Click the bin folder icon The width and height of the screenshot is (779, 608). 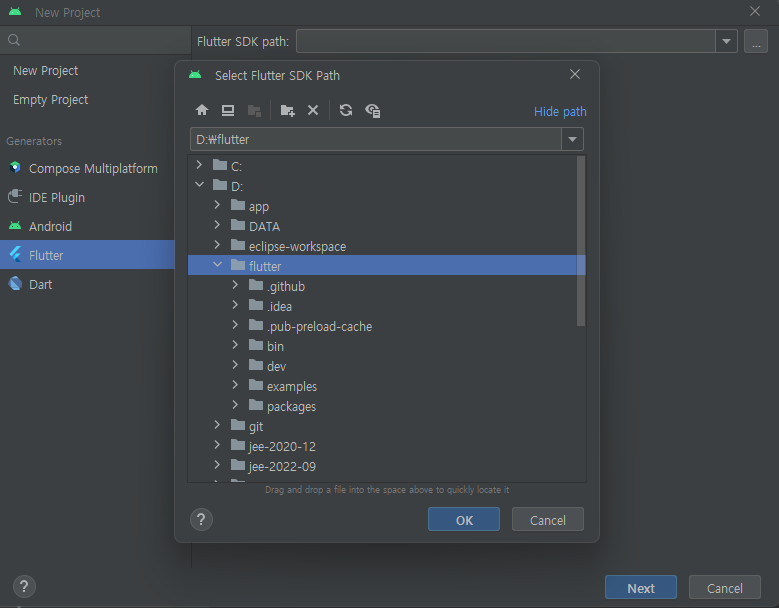coord(256,345)
